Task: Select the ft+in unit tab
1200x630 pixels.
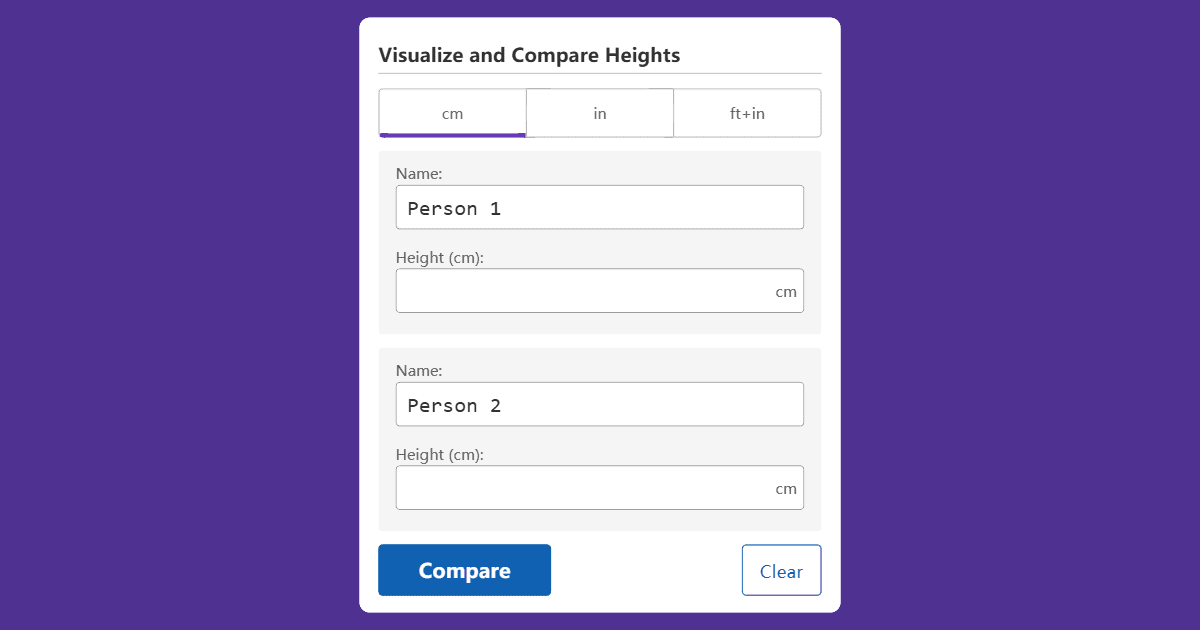Action: [x=747, y=112]
